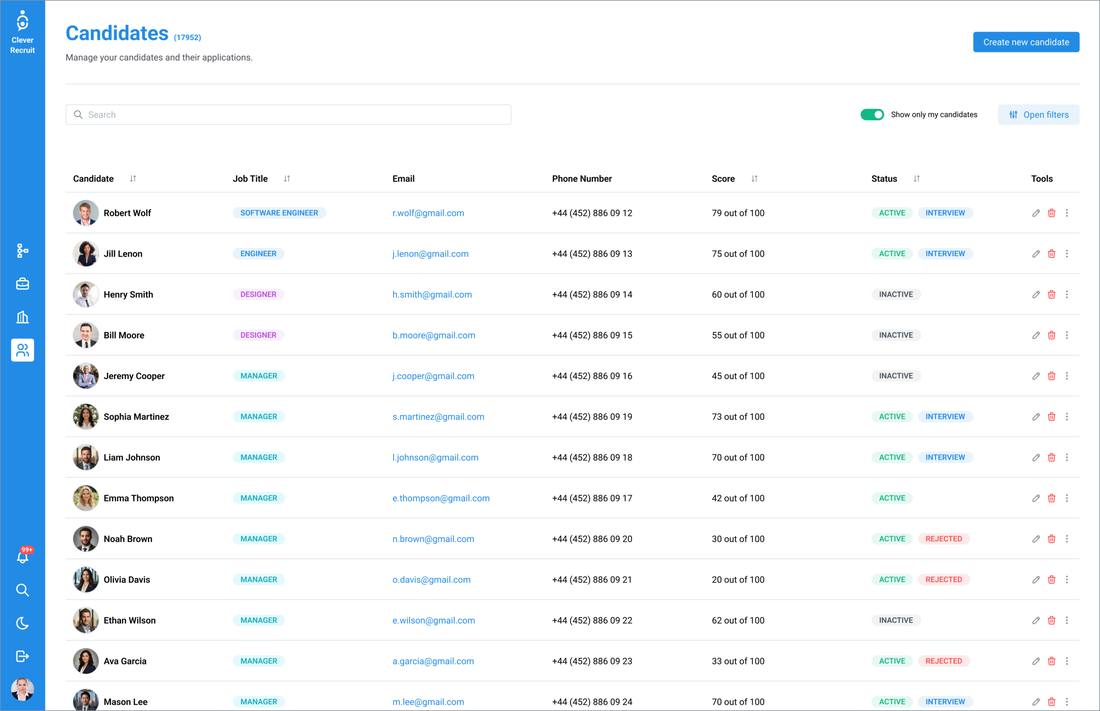The height and width of the screenshot is (711, 1100).
Task: Delete Ethan Wilson using trash icon
Action: coord(1051,620)
